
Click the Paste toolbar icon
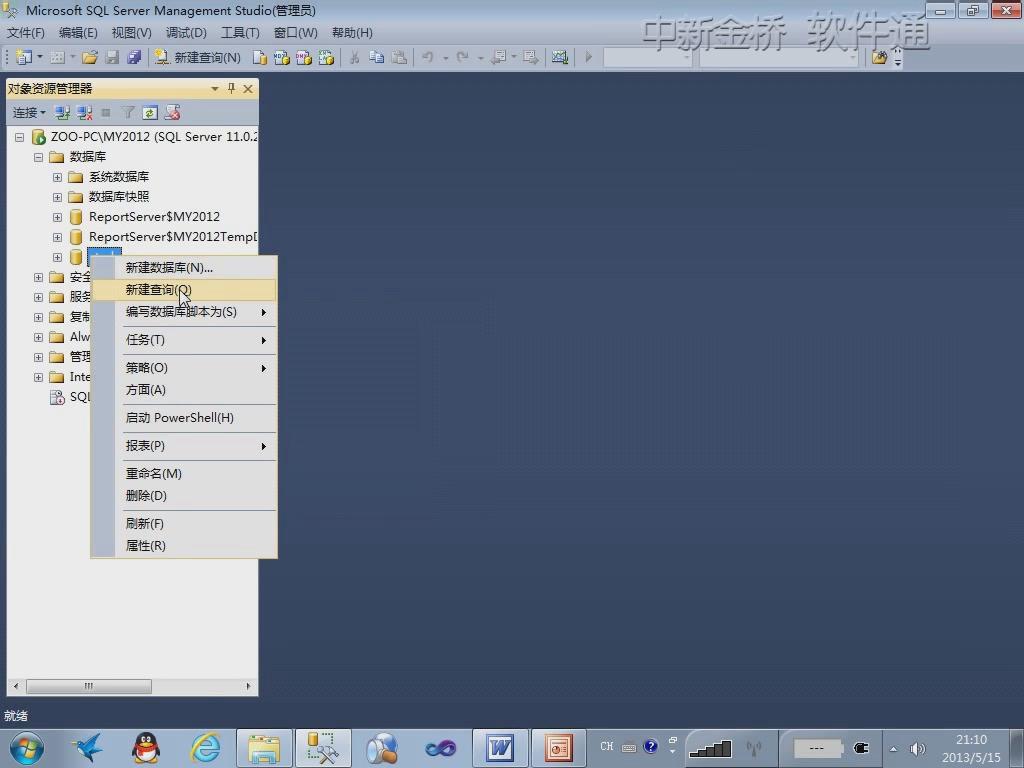pyautogui.click(x=399, y=57)
